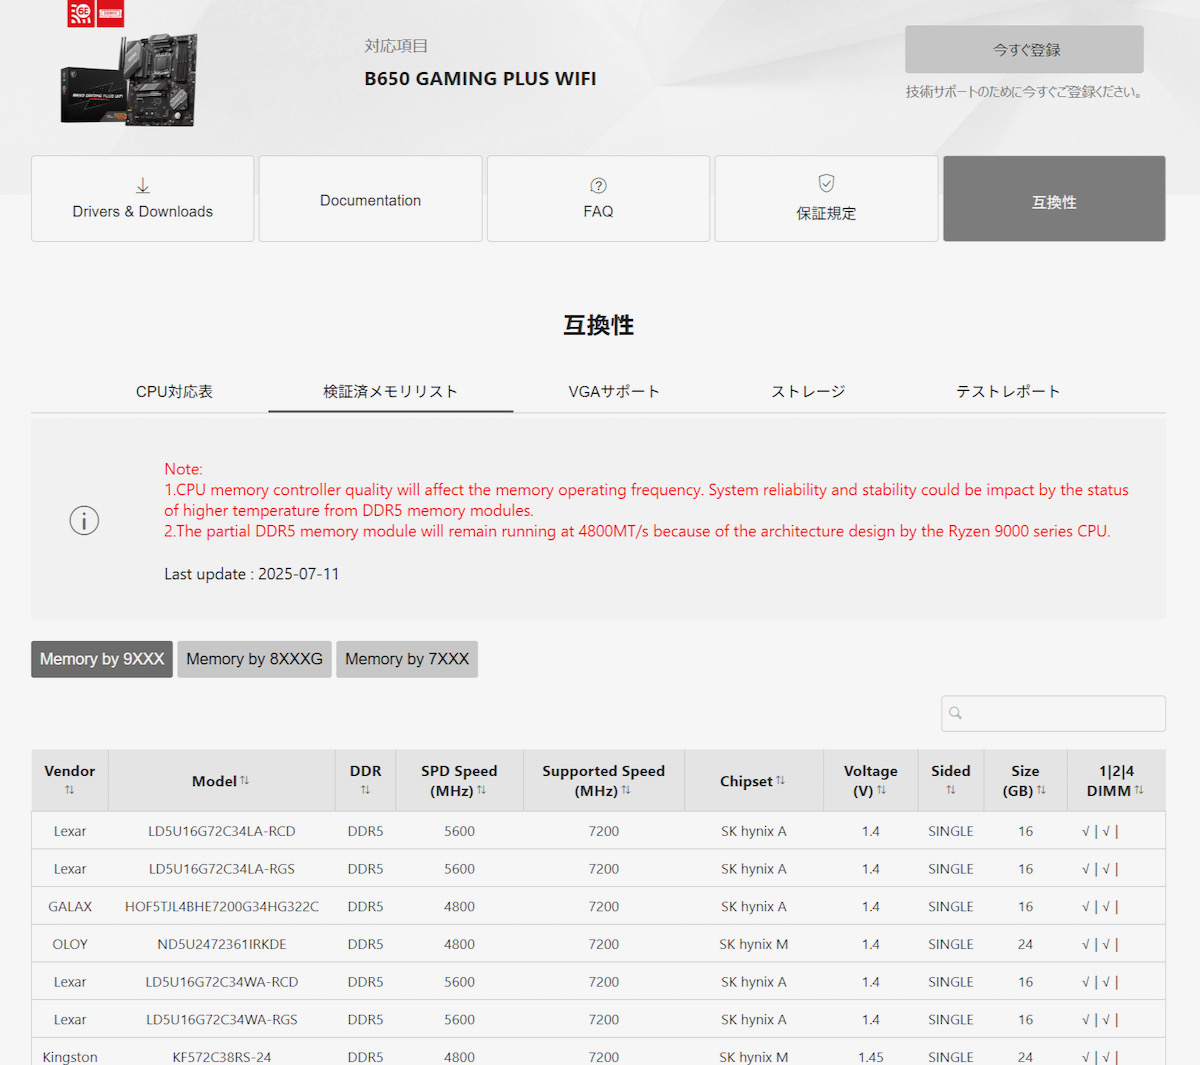Sort by Chipset arrows icon
The height and width of the screenshot is (1065, 1200).
tap(781, 780)
